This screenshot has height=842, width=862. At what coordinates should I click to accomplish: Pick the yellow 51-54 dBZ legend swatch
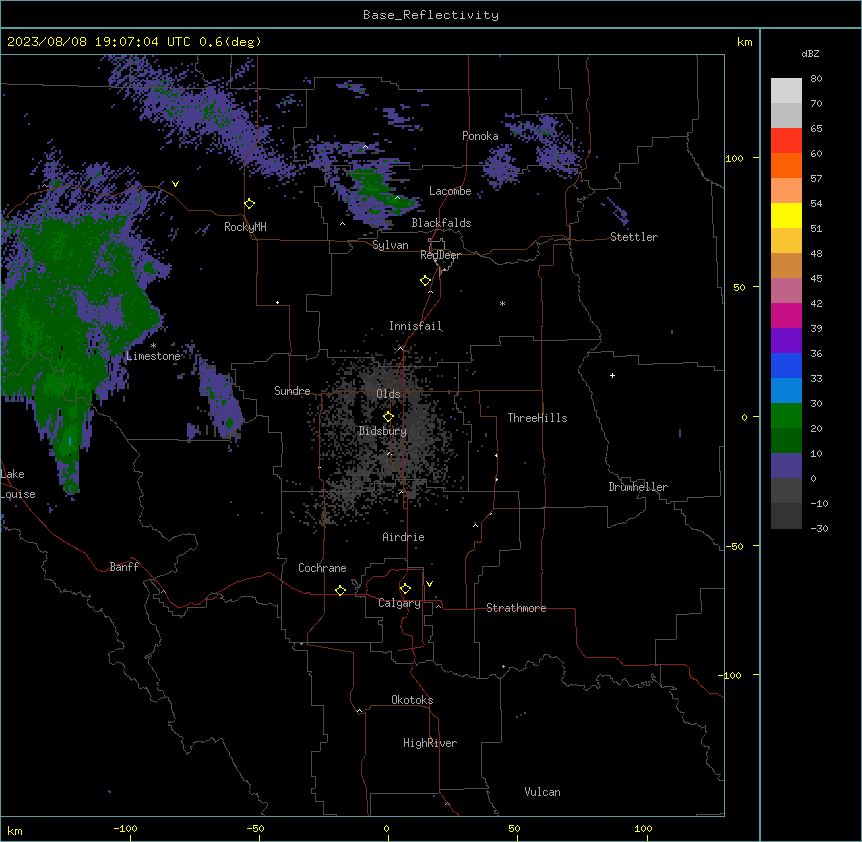coord(786,215)
